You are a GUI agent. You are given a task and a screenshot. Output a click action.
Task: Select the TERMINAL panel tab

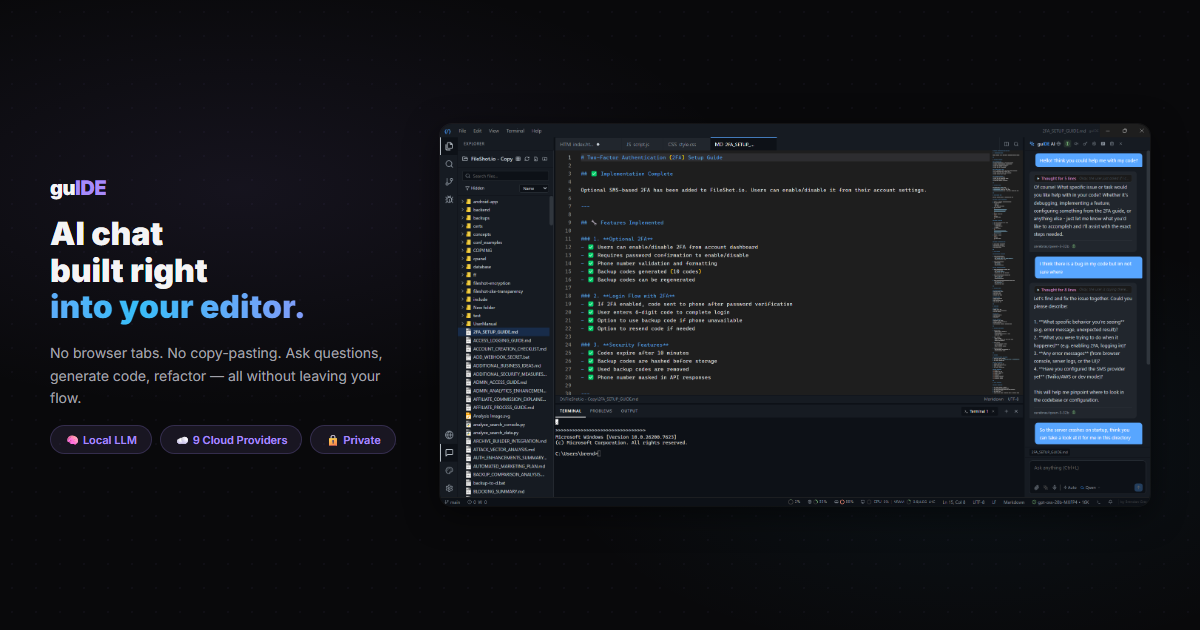coord(570,411)
